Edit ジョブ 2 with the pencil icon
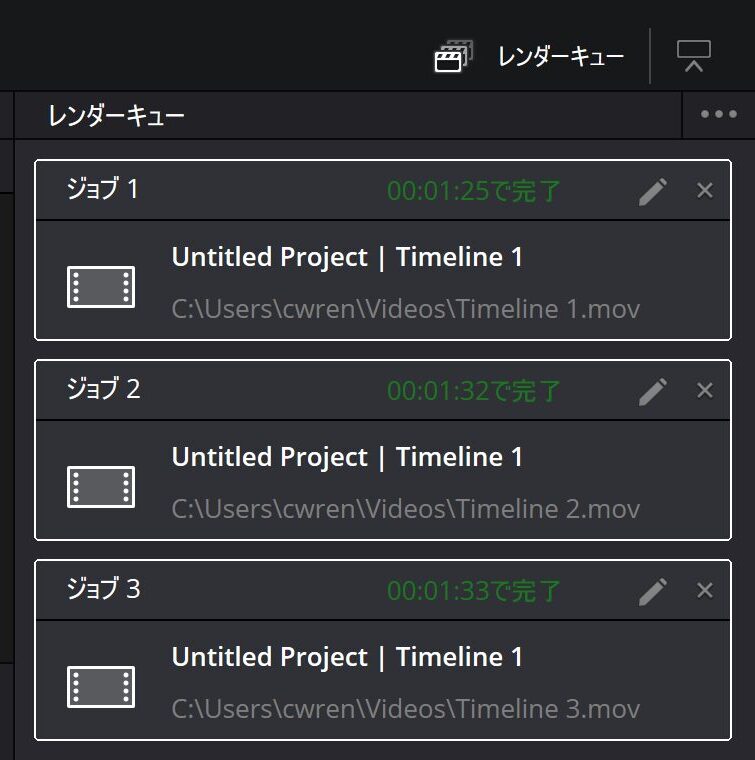Image resolution: width=755 pixels, height=760 pixels. point(652,390)
